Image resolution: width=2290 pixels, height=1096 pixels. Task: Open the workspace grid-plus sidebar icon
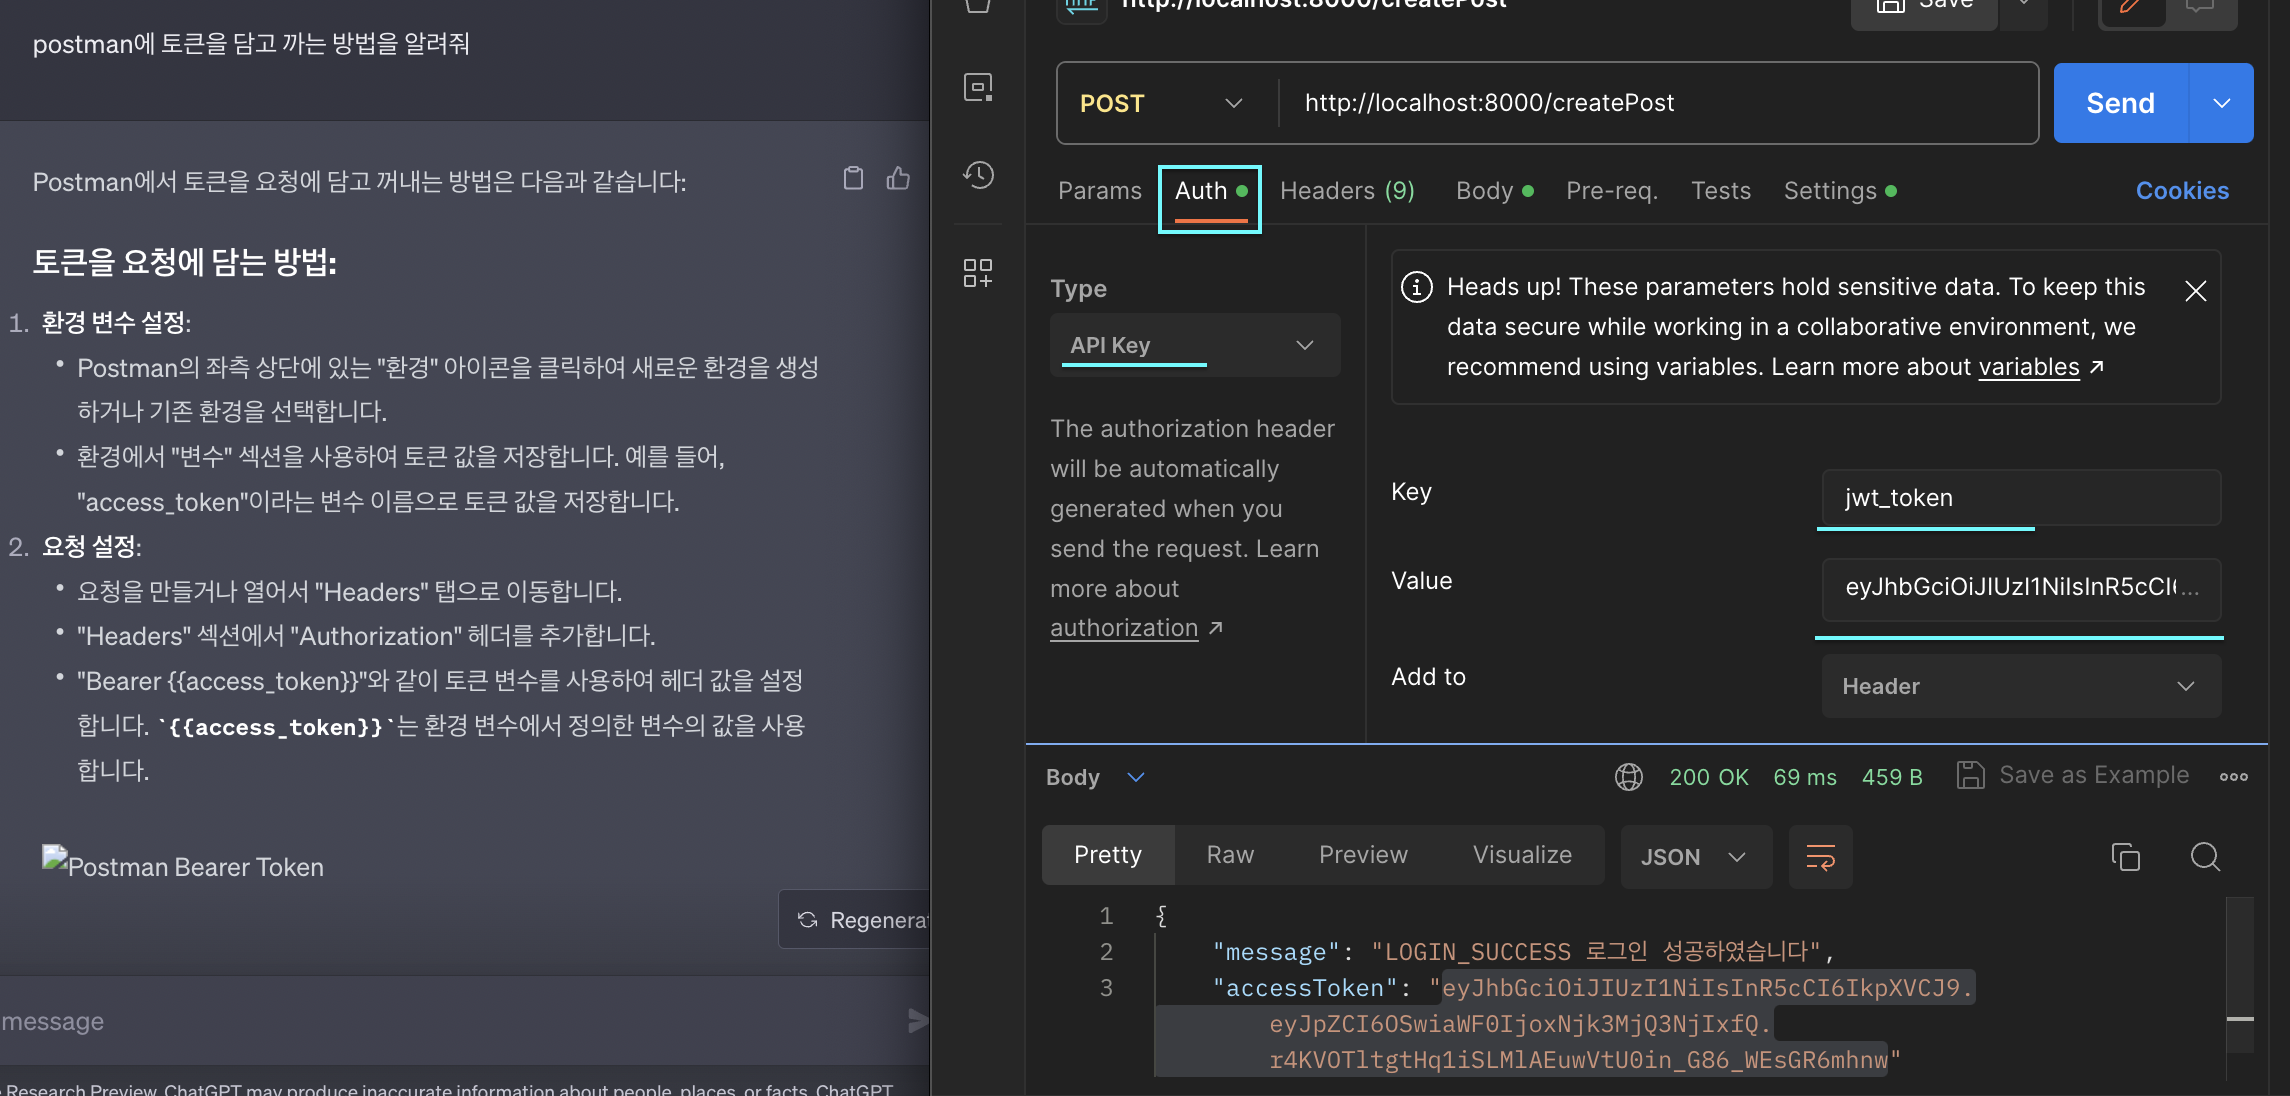(978, 273)
